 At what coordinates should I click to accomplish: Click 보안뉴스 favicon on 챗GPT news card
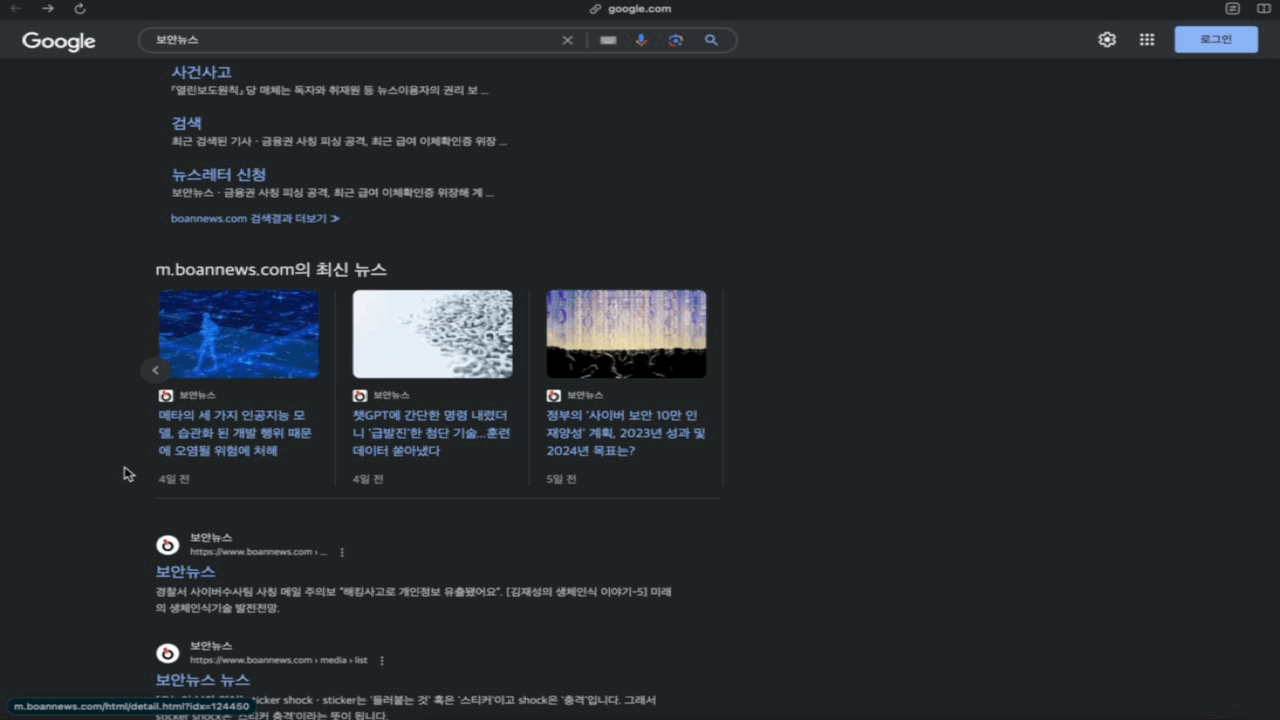click(360, 396)
